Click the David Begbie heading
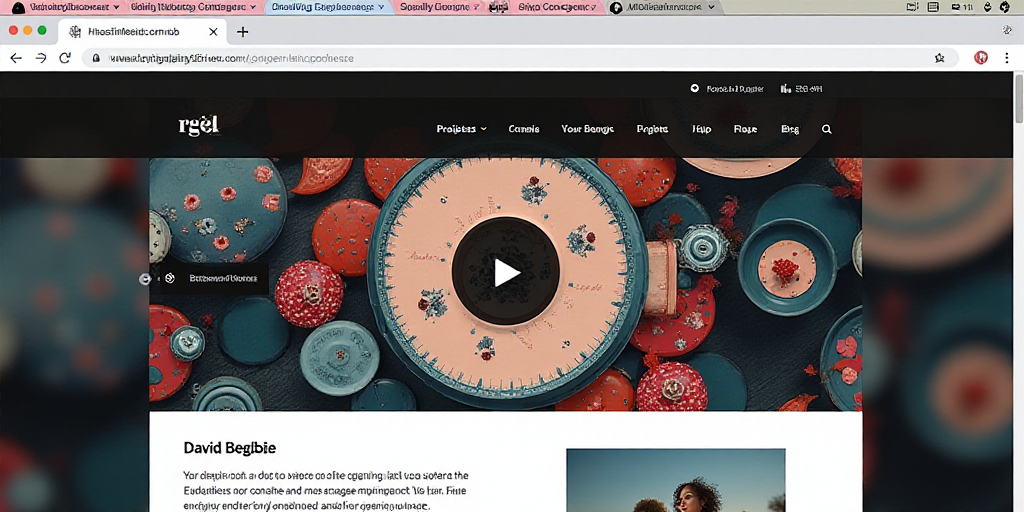 coord(229,448)
